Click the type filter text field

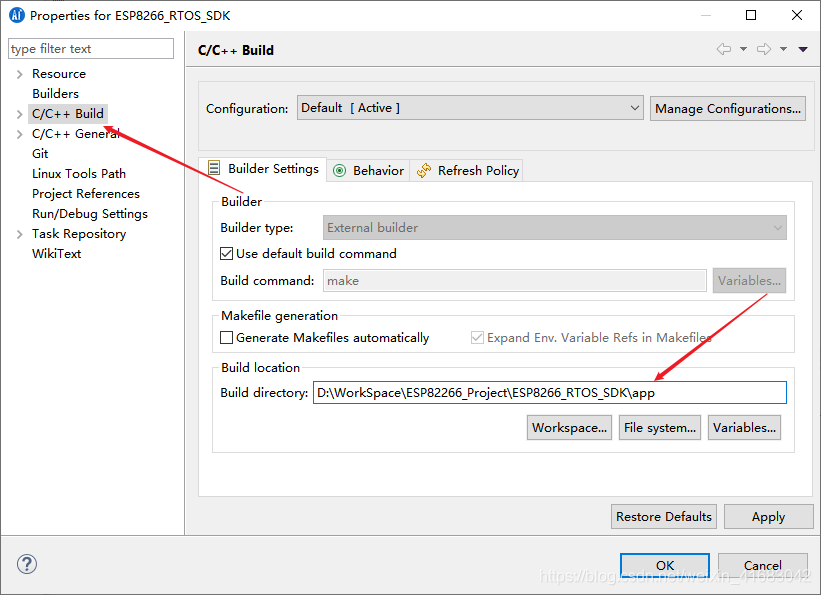pyautogui.click(x=90, y=48)
